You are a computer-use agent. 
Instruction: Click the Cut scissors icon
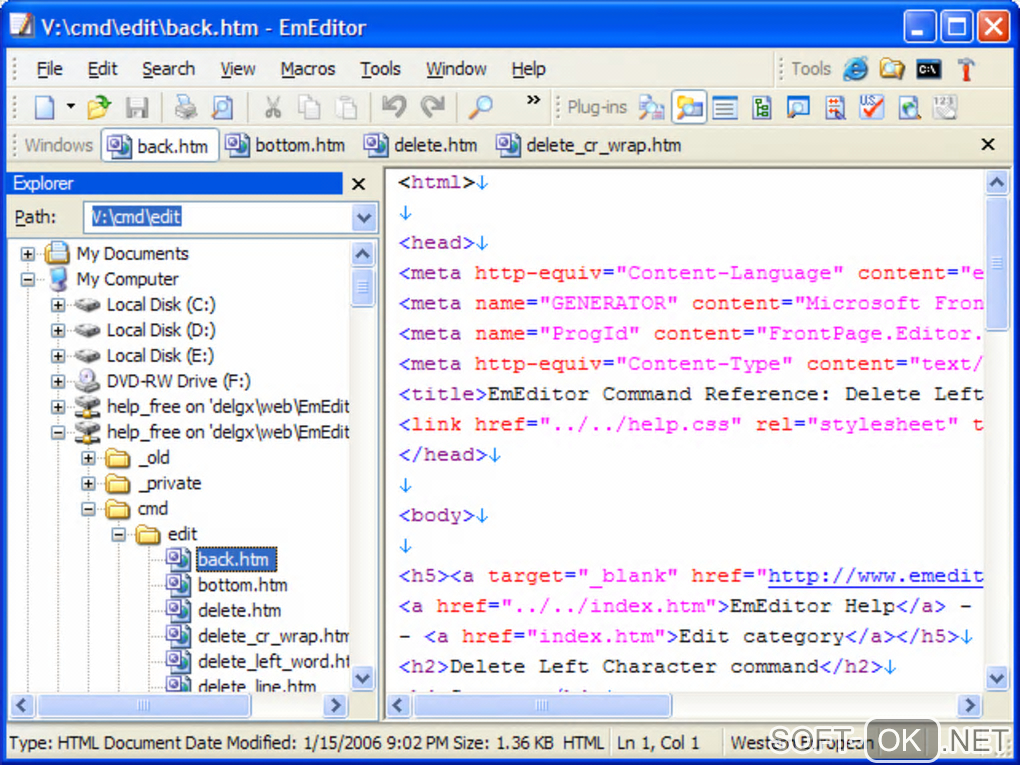(273, 107)
